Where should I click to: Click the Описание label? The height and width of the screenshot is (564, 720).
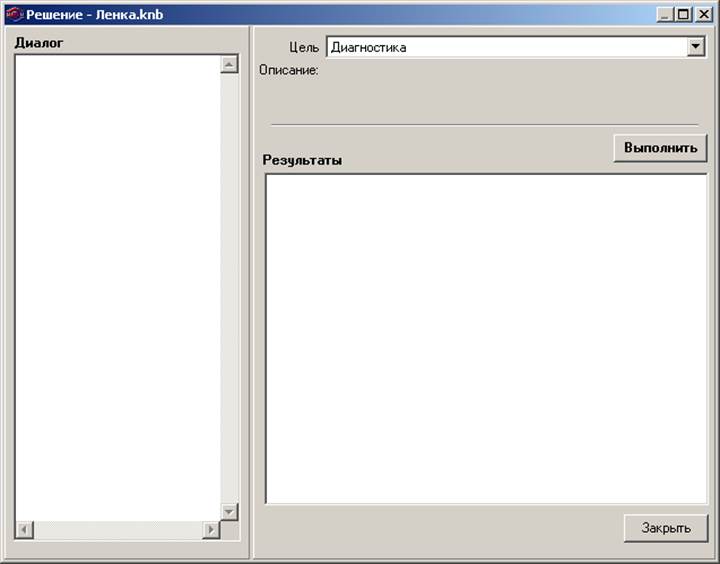[288, 70]
